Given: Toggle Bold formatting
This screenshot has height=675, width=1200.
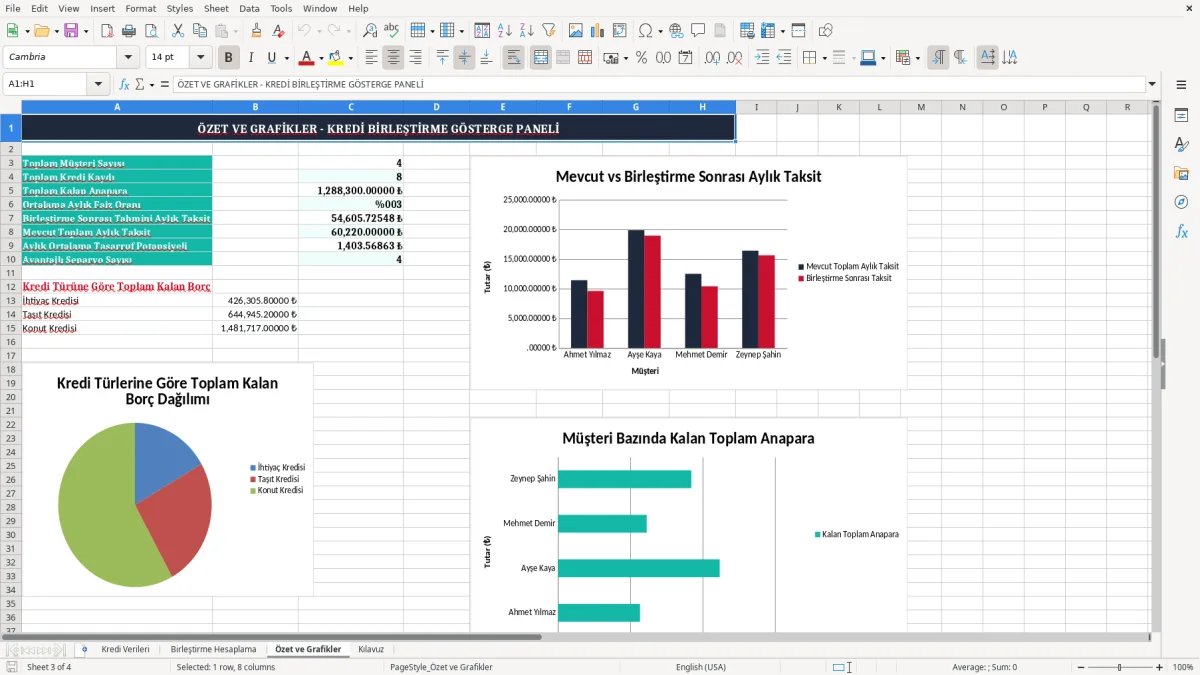Looking at the screenshot, I should (x=229, y=58).
